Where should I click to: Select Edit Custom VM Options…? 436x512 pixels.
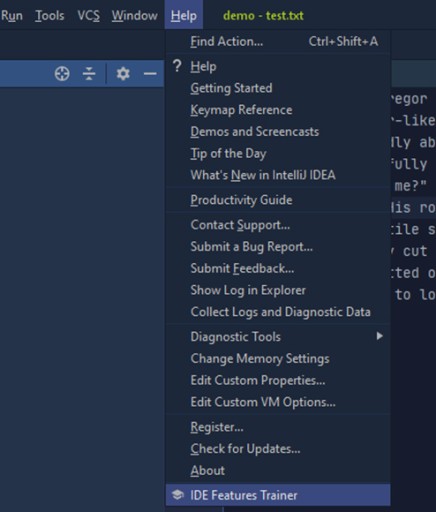pos(278,402)
